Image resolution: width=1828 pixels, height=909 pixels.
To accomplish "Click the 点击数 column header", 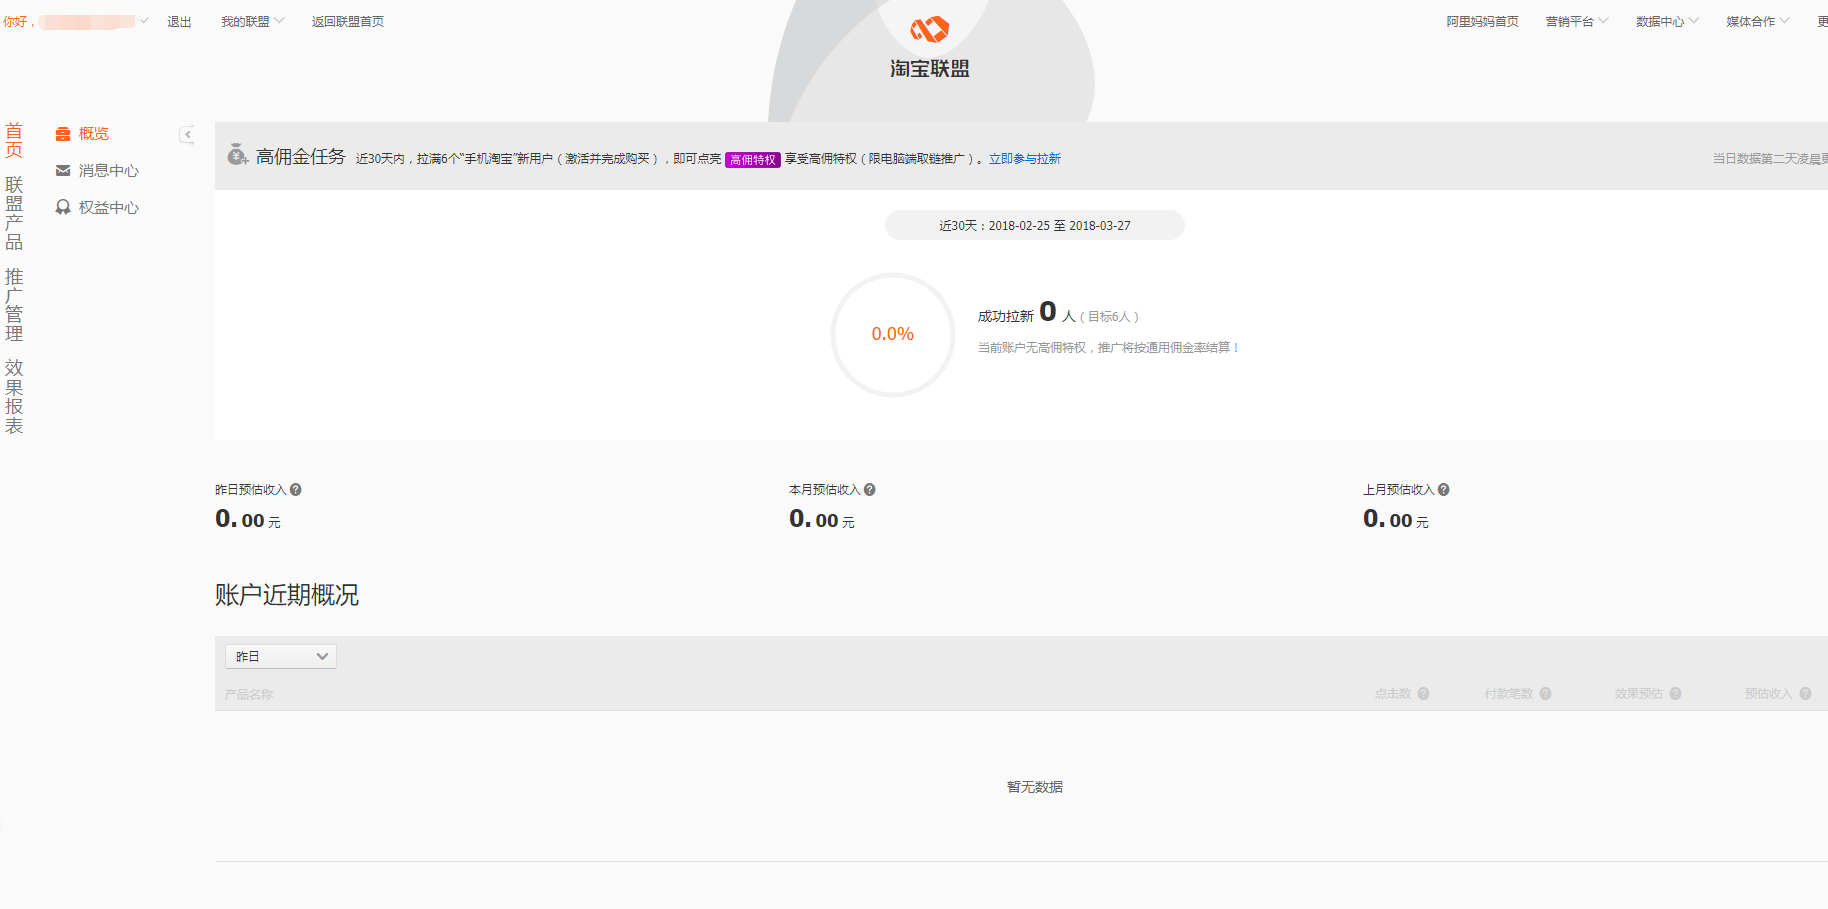I will [1393, 694].
